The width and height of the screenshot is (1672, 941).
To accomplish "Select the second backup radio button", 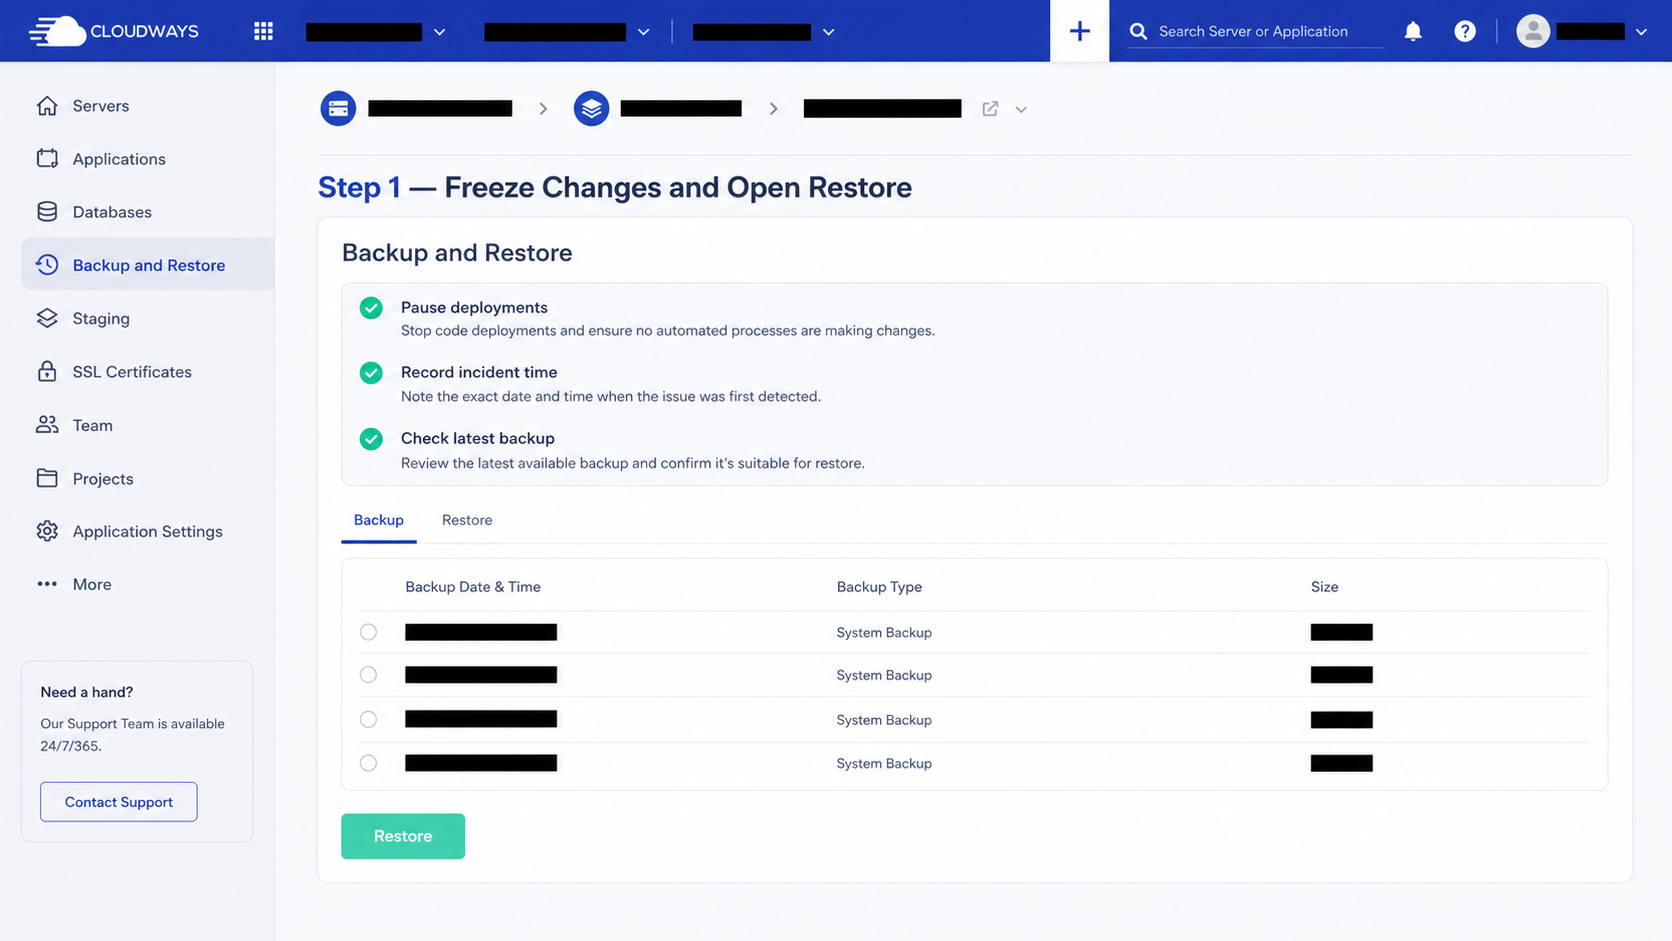I will [x=368, y=675].
